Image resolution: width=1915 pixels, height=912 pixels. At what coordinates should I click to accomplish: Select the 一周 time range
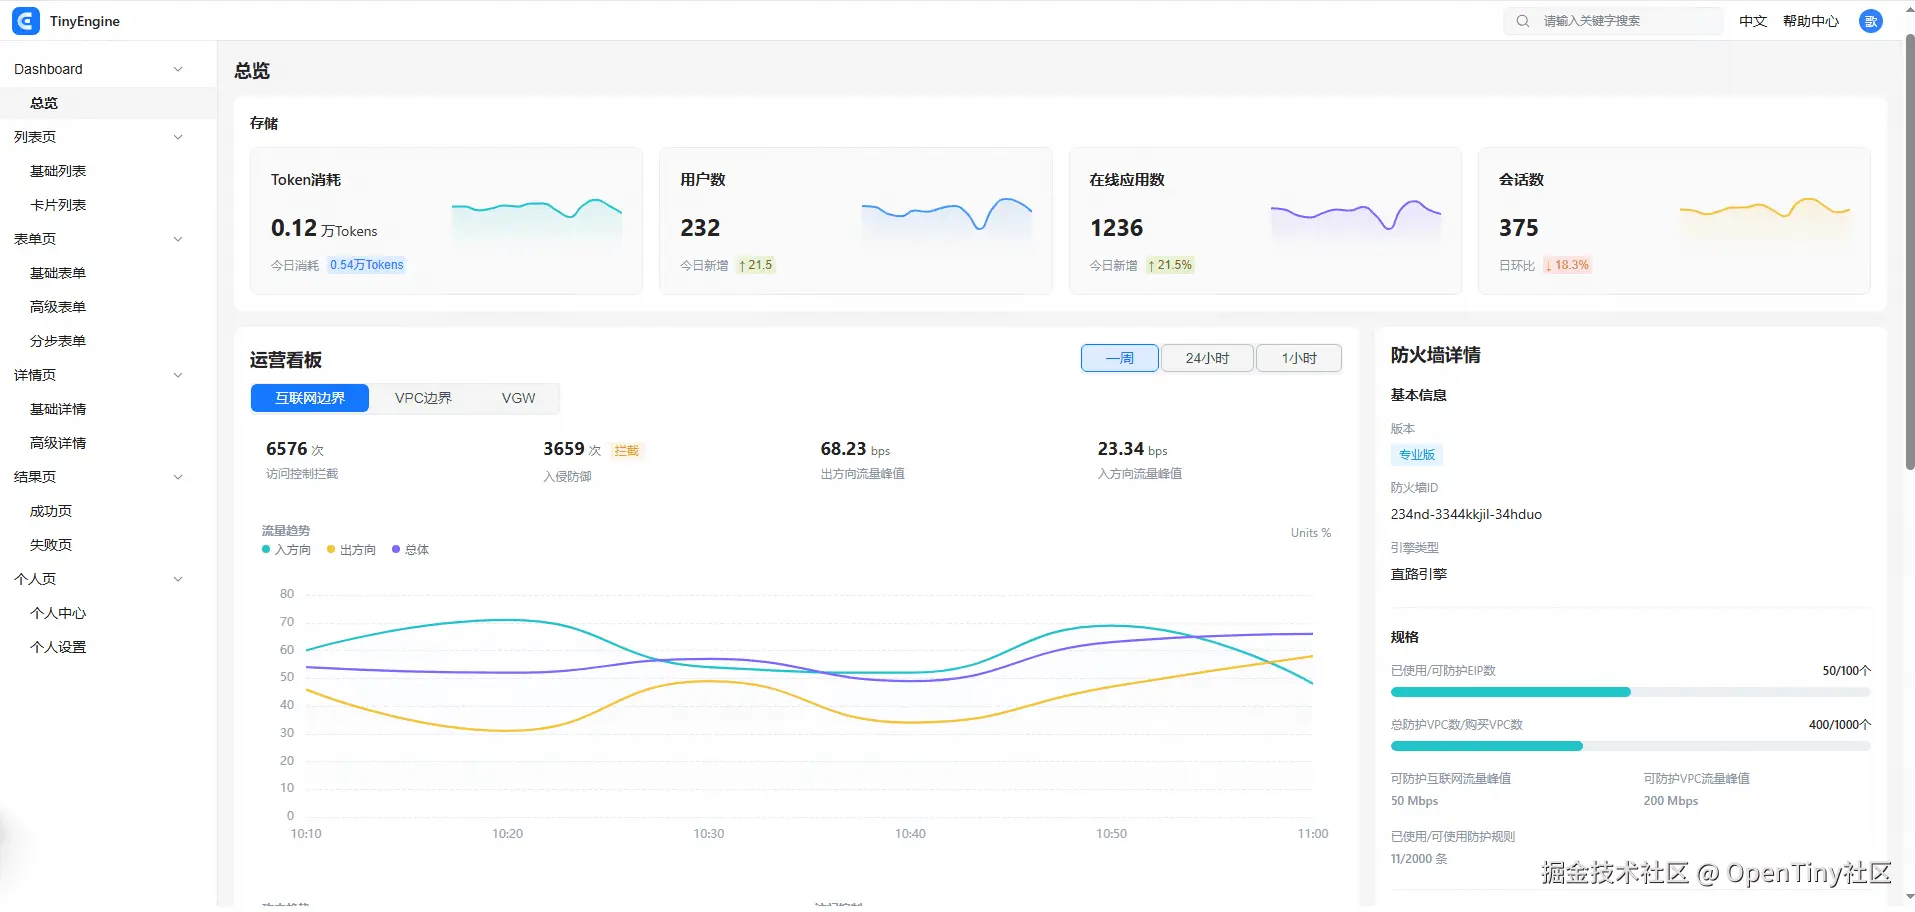[1119, 358]
